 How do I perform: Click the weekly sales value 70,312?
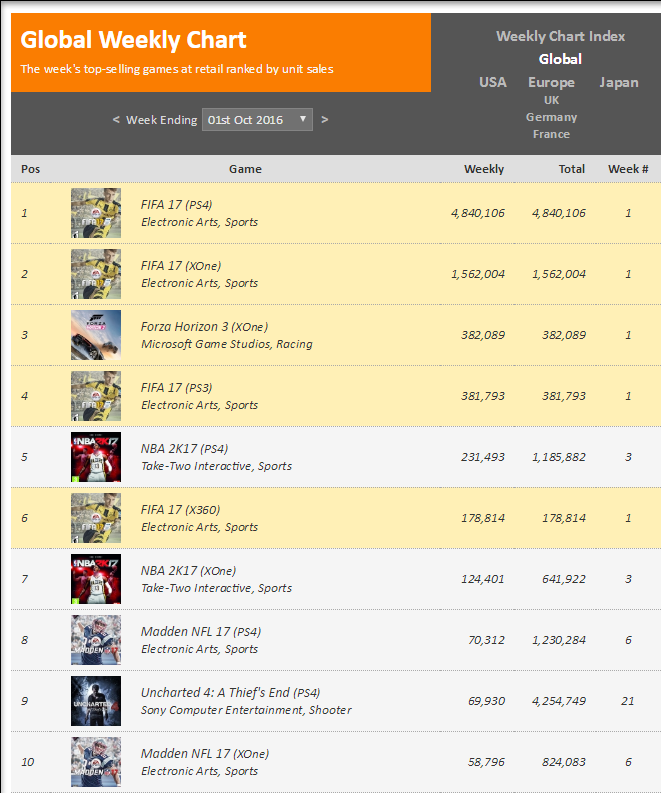[486, 640]
